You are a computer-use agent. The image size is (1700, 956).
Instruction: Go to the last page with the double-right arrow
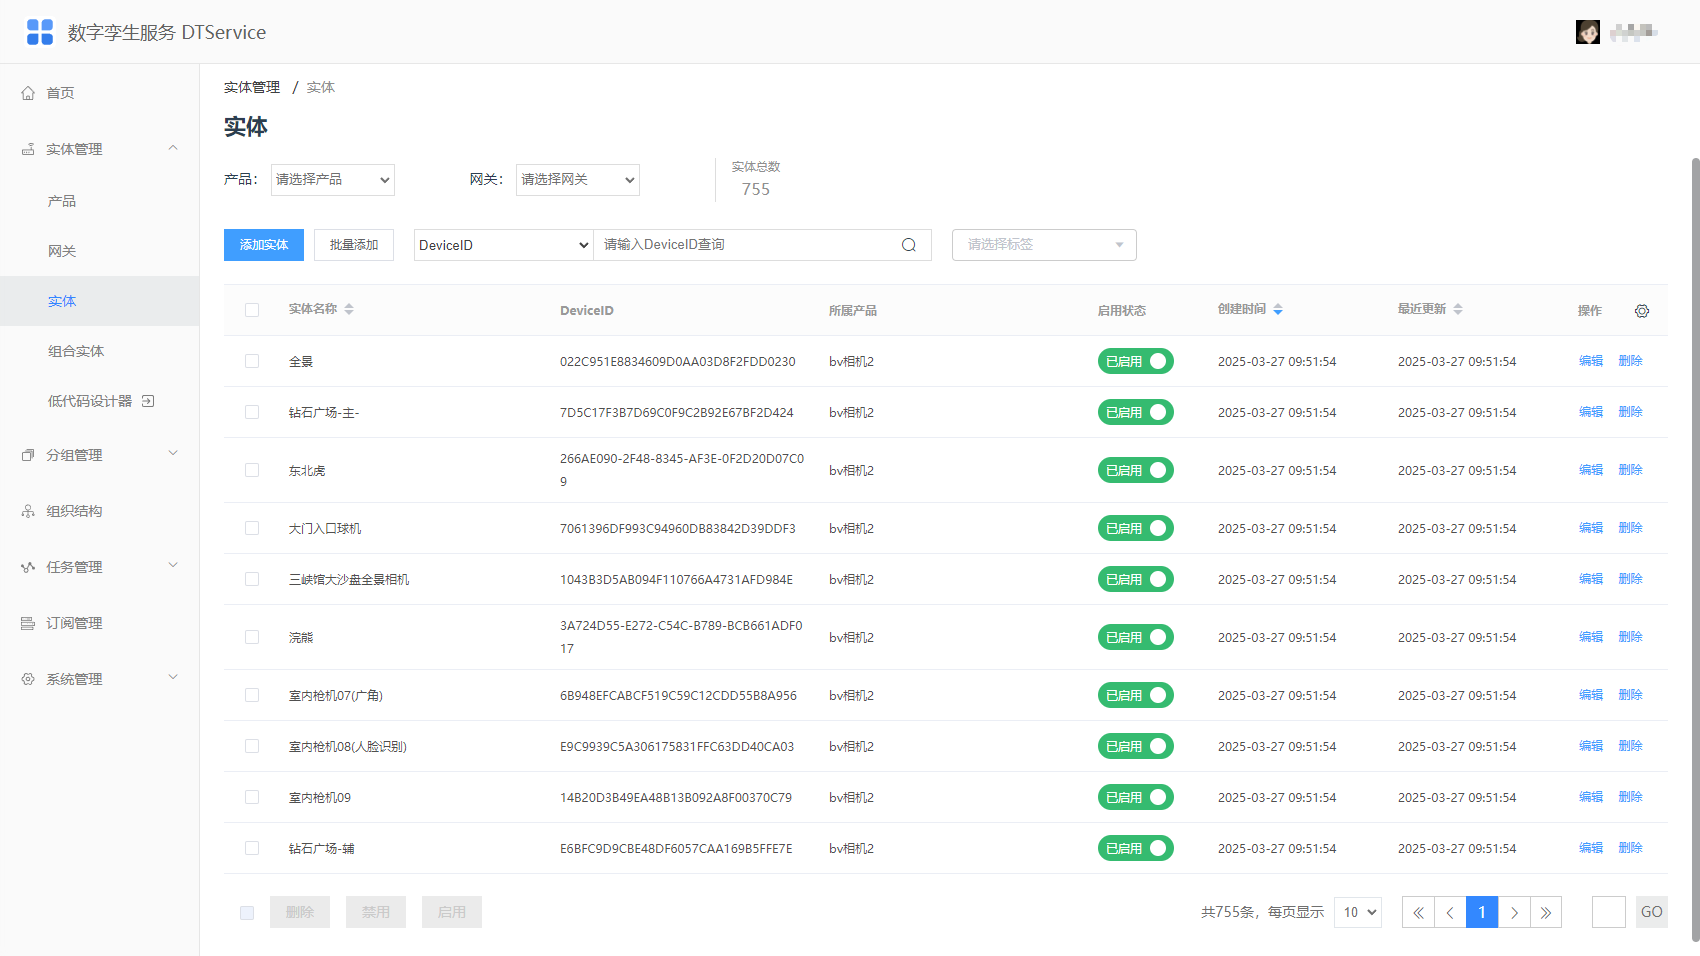pos(1546,912)
